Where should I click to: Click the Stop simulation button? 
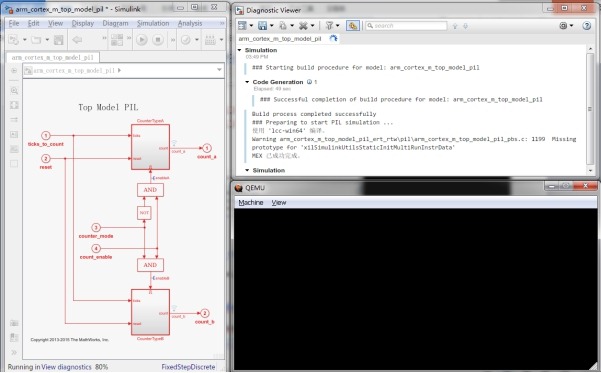(x=158, y=39)
